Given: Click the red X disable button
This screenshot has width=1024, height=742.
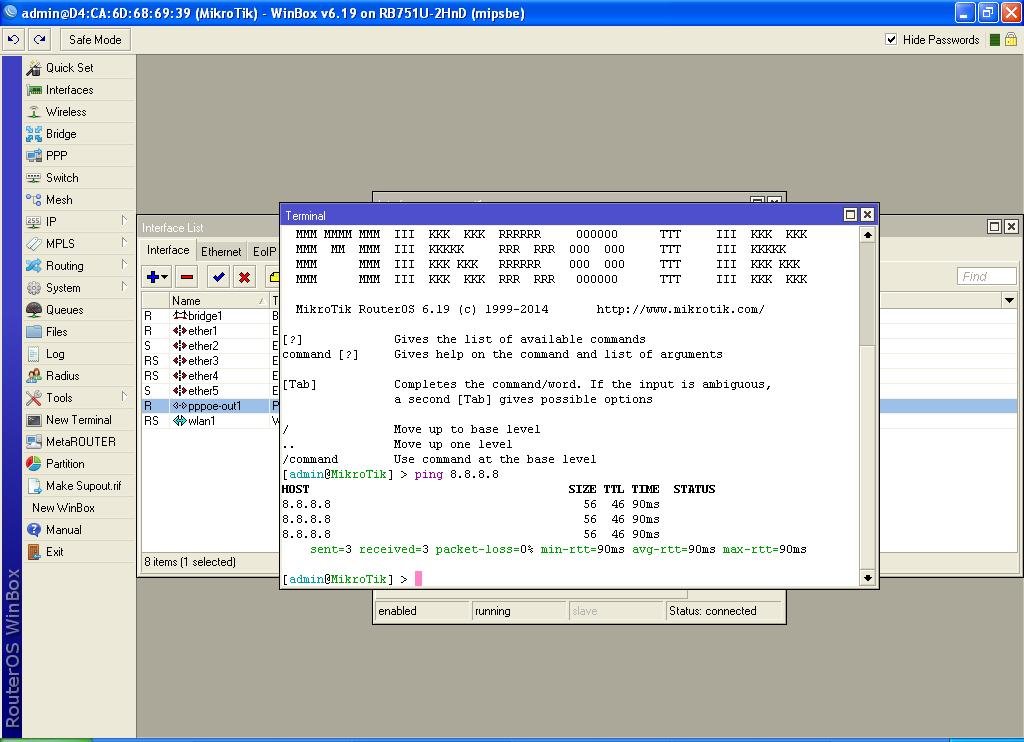Looking at the screenshot, I should point(244,277).
